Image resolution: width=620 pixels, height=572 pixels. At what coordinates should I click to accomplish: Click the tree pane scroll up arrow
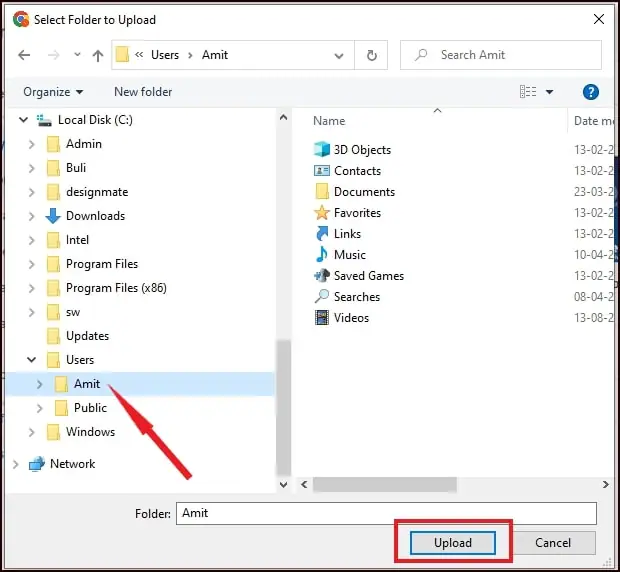(x=284, y=117)
